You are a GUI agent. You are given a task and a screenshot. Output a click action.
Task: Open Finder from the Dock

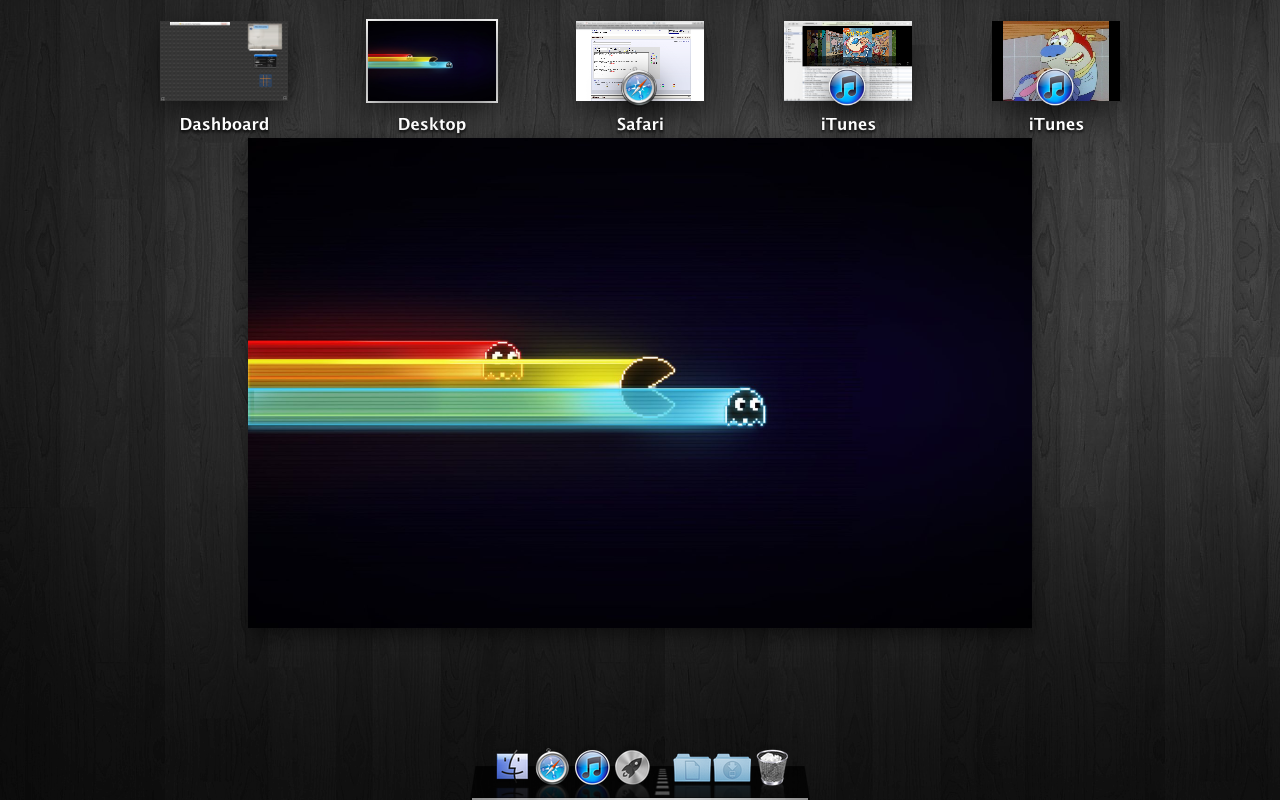click(512, 768)
